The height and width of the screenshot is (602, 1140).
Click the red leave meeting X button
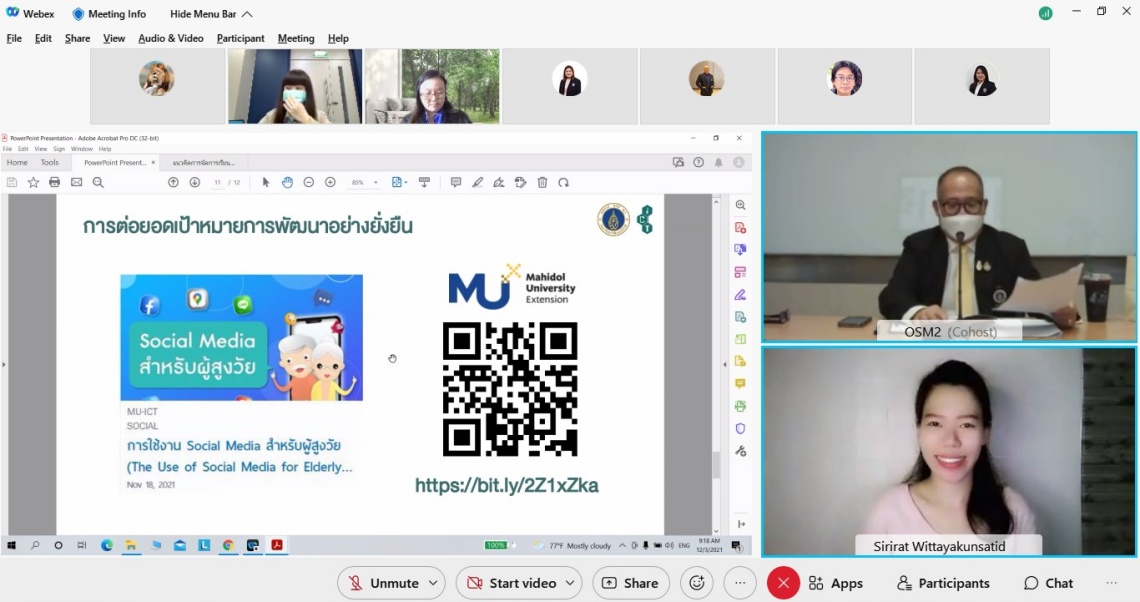click(783, 583)
